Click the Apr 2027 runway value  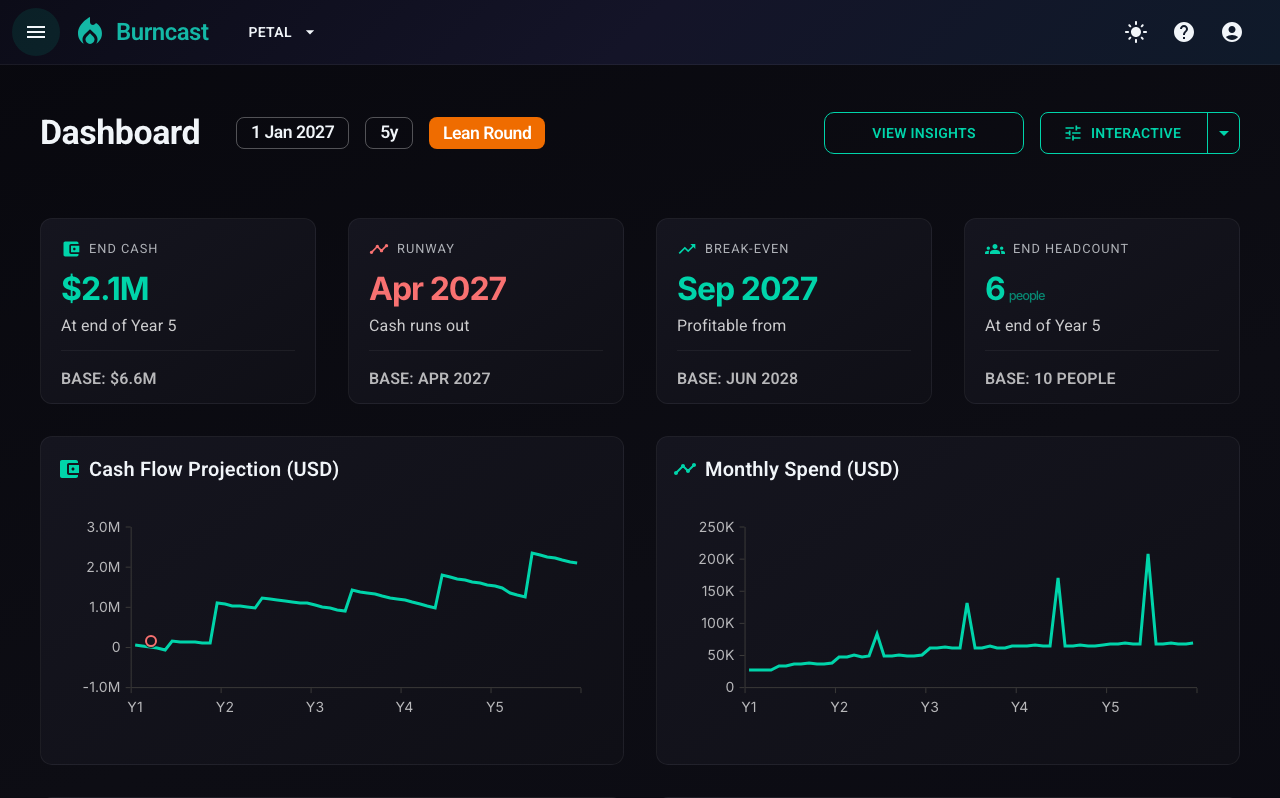click(438, 288)
